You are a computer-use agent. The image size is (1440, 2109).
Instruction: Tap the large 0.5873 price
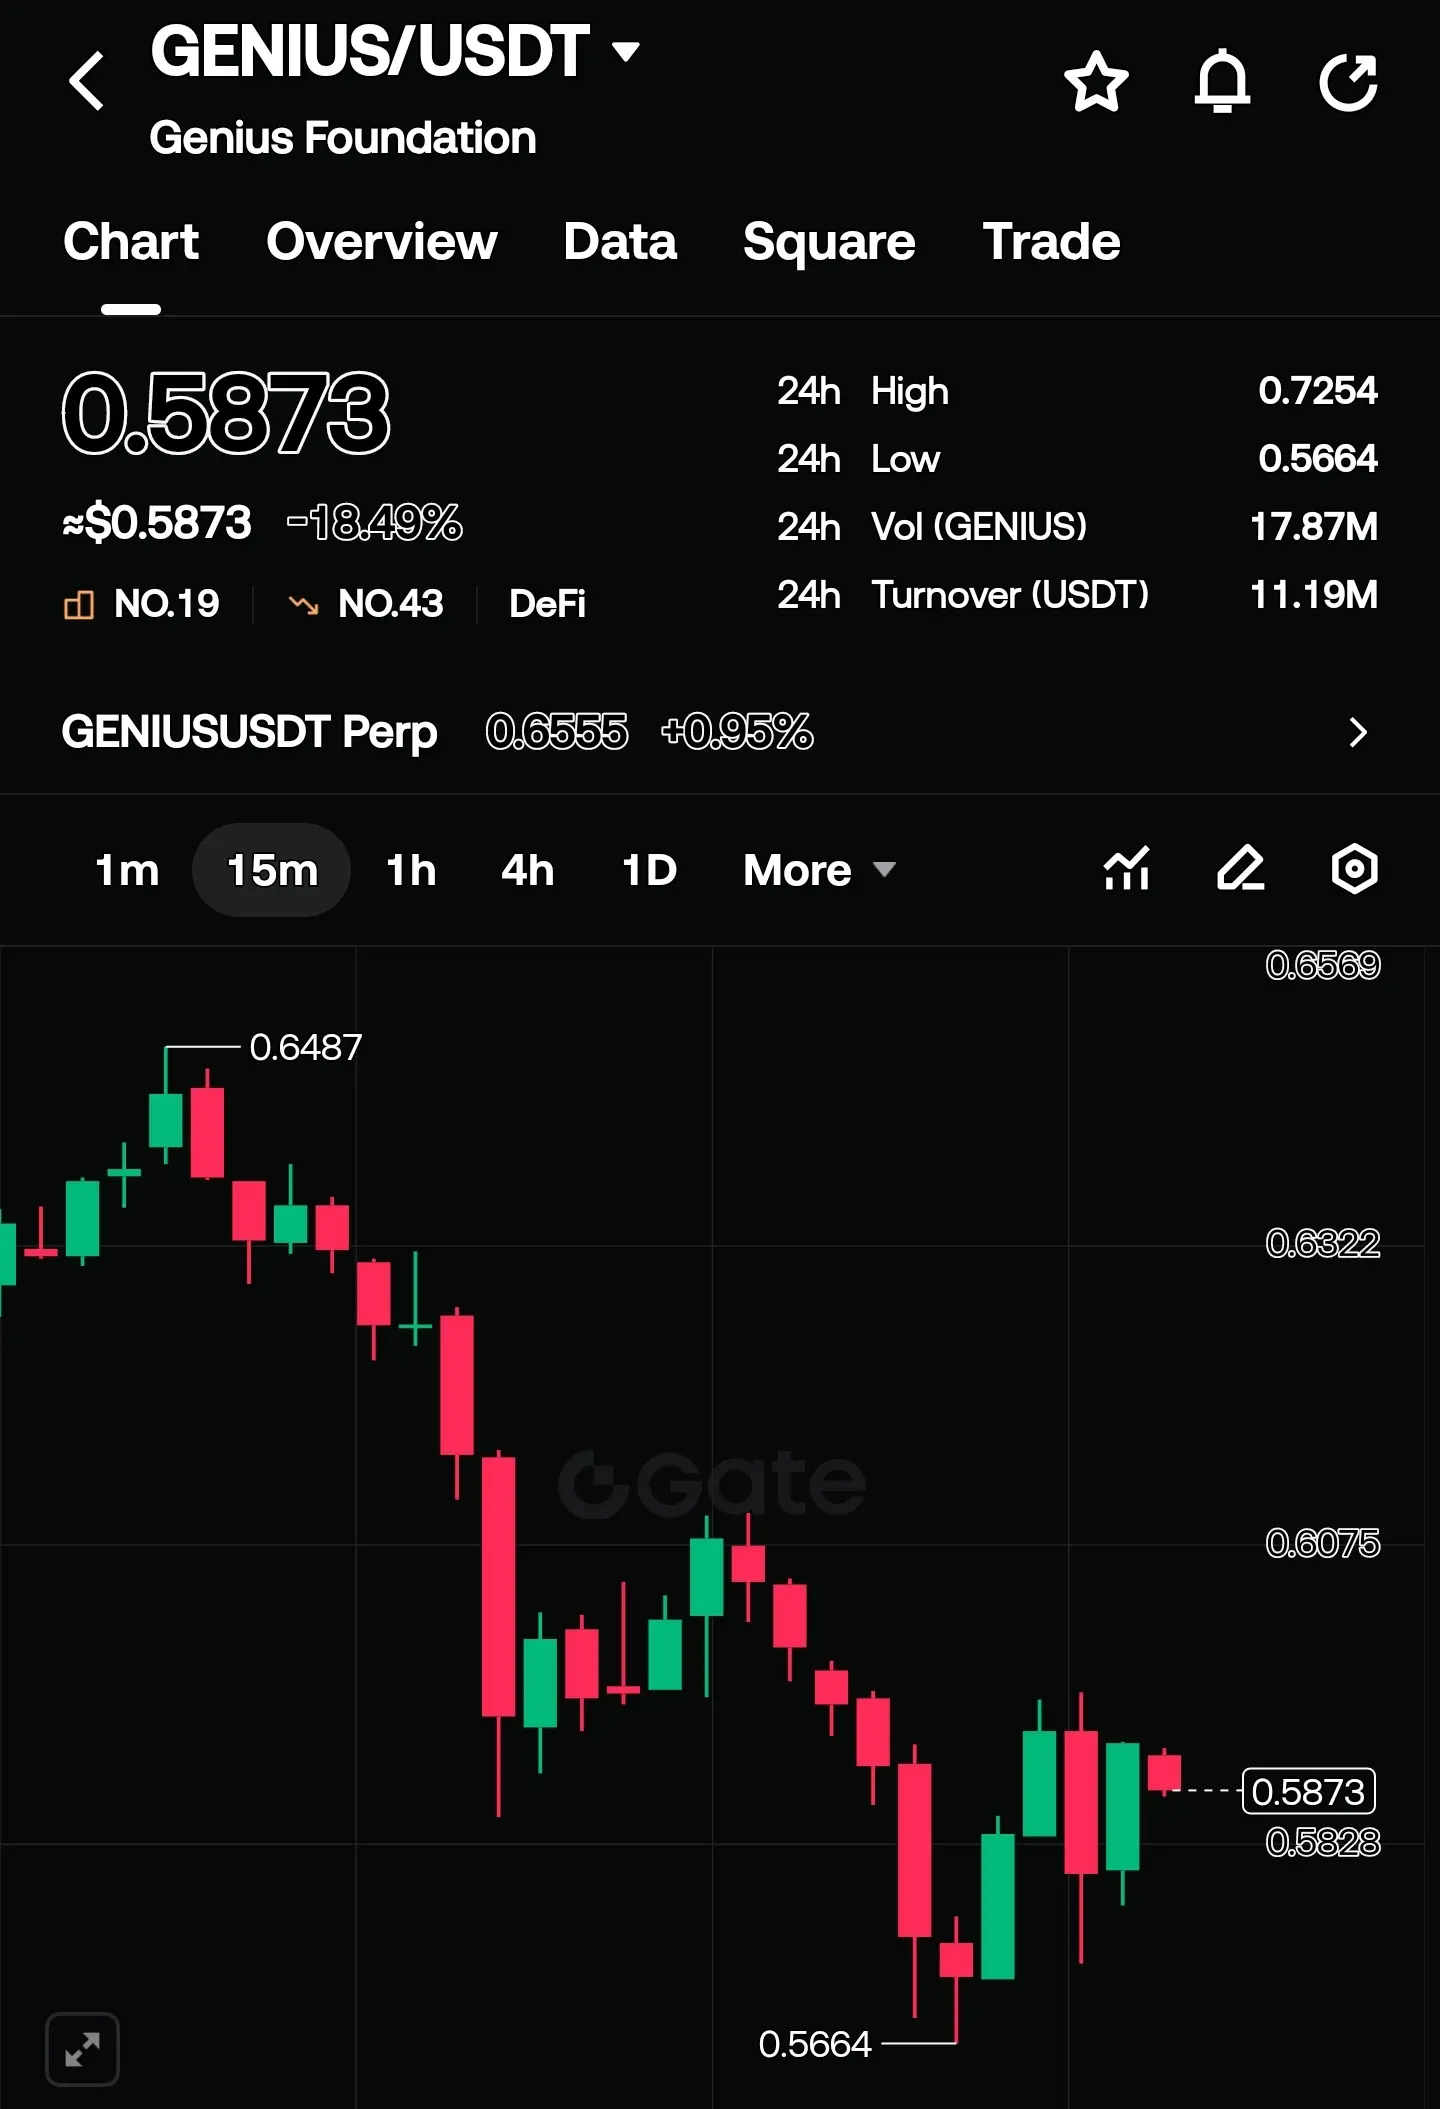(226, 412)
